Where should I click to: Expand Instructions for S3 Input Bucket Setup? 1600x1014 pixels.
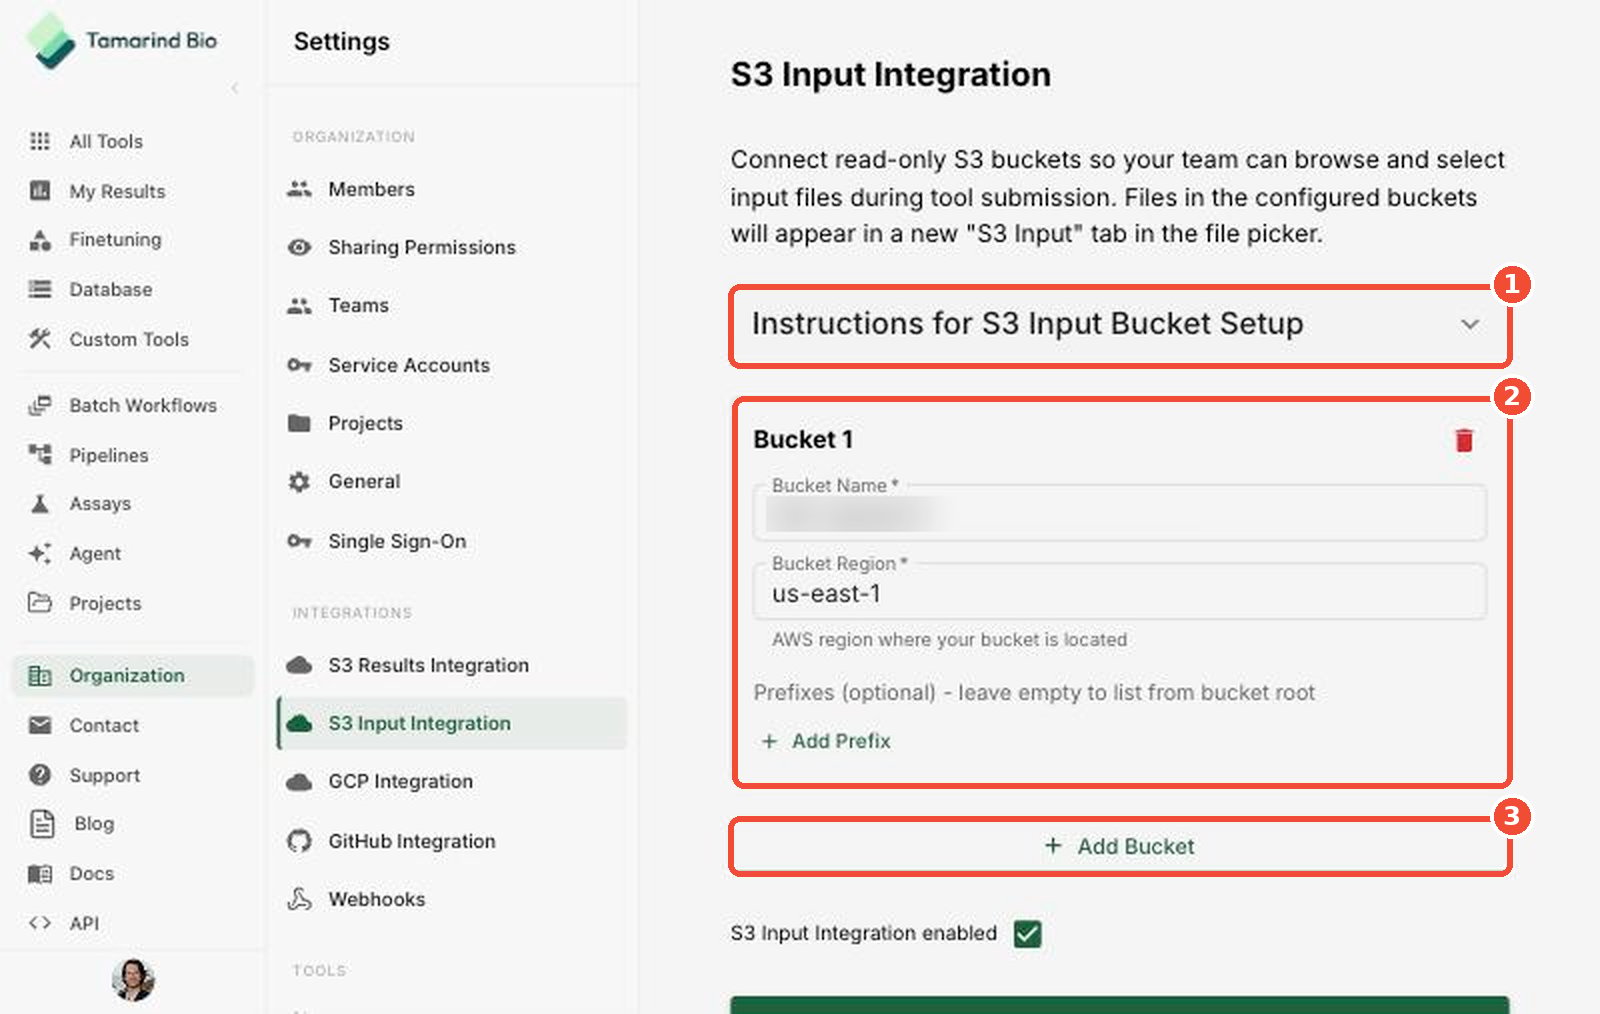point(1120,325)
